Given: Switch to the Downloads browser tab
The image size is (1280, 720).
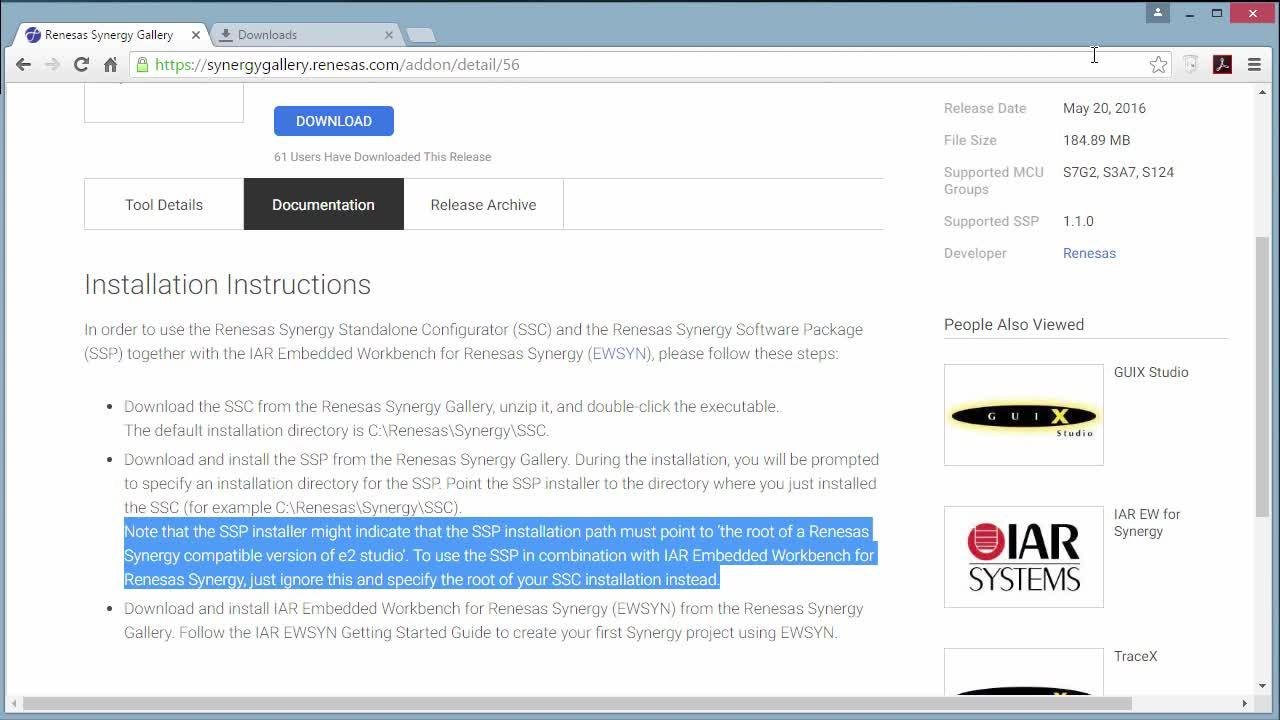Looking at the screenshot, I should pos(305,35).
